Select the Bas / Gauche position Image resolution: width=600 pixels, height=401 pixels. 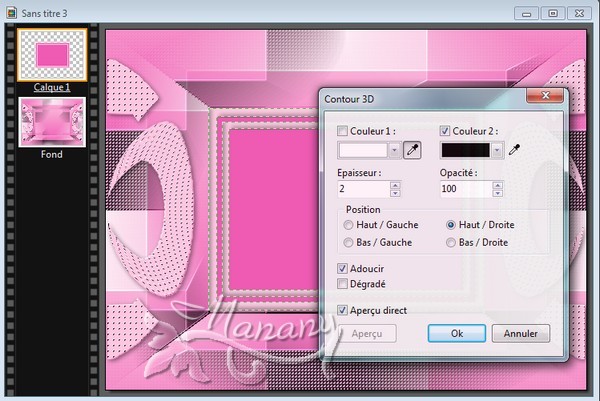click(348, 243)
